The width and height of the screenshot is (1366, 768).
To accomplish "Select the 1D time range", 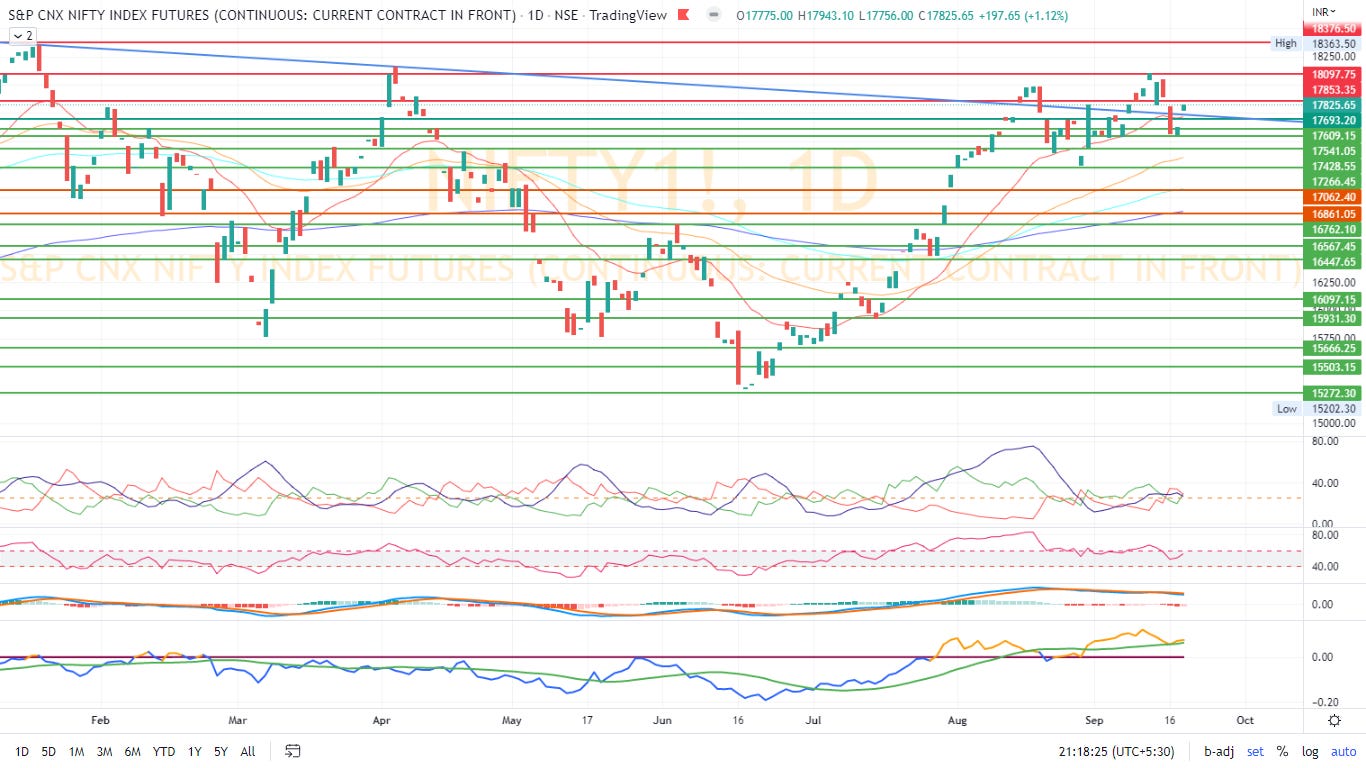I will 21,751.
